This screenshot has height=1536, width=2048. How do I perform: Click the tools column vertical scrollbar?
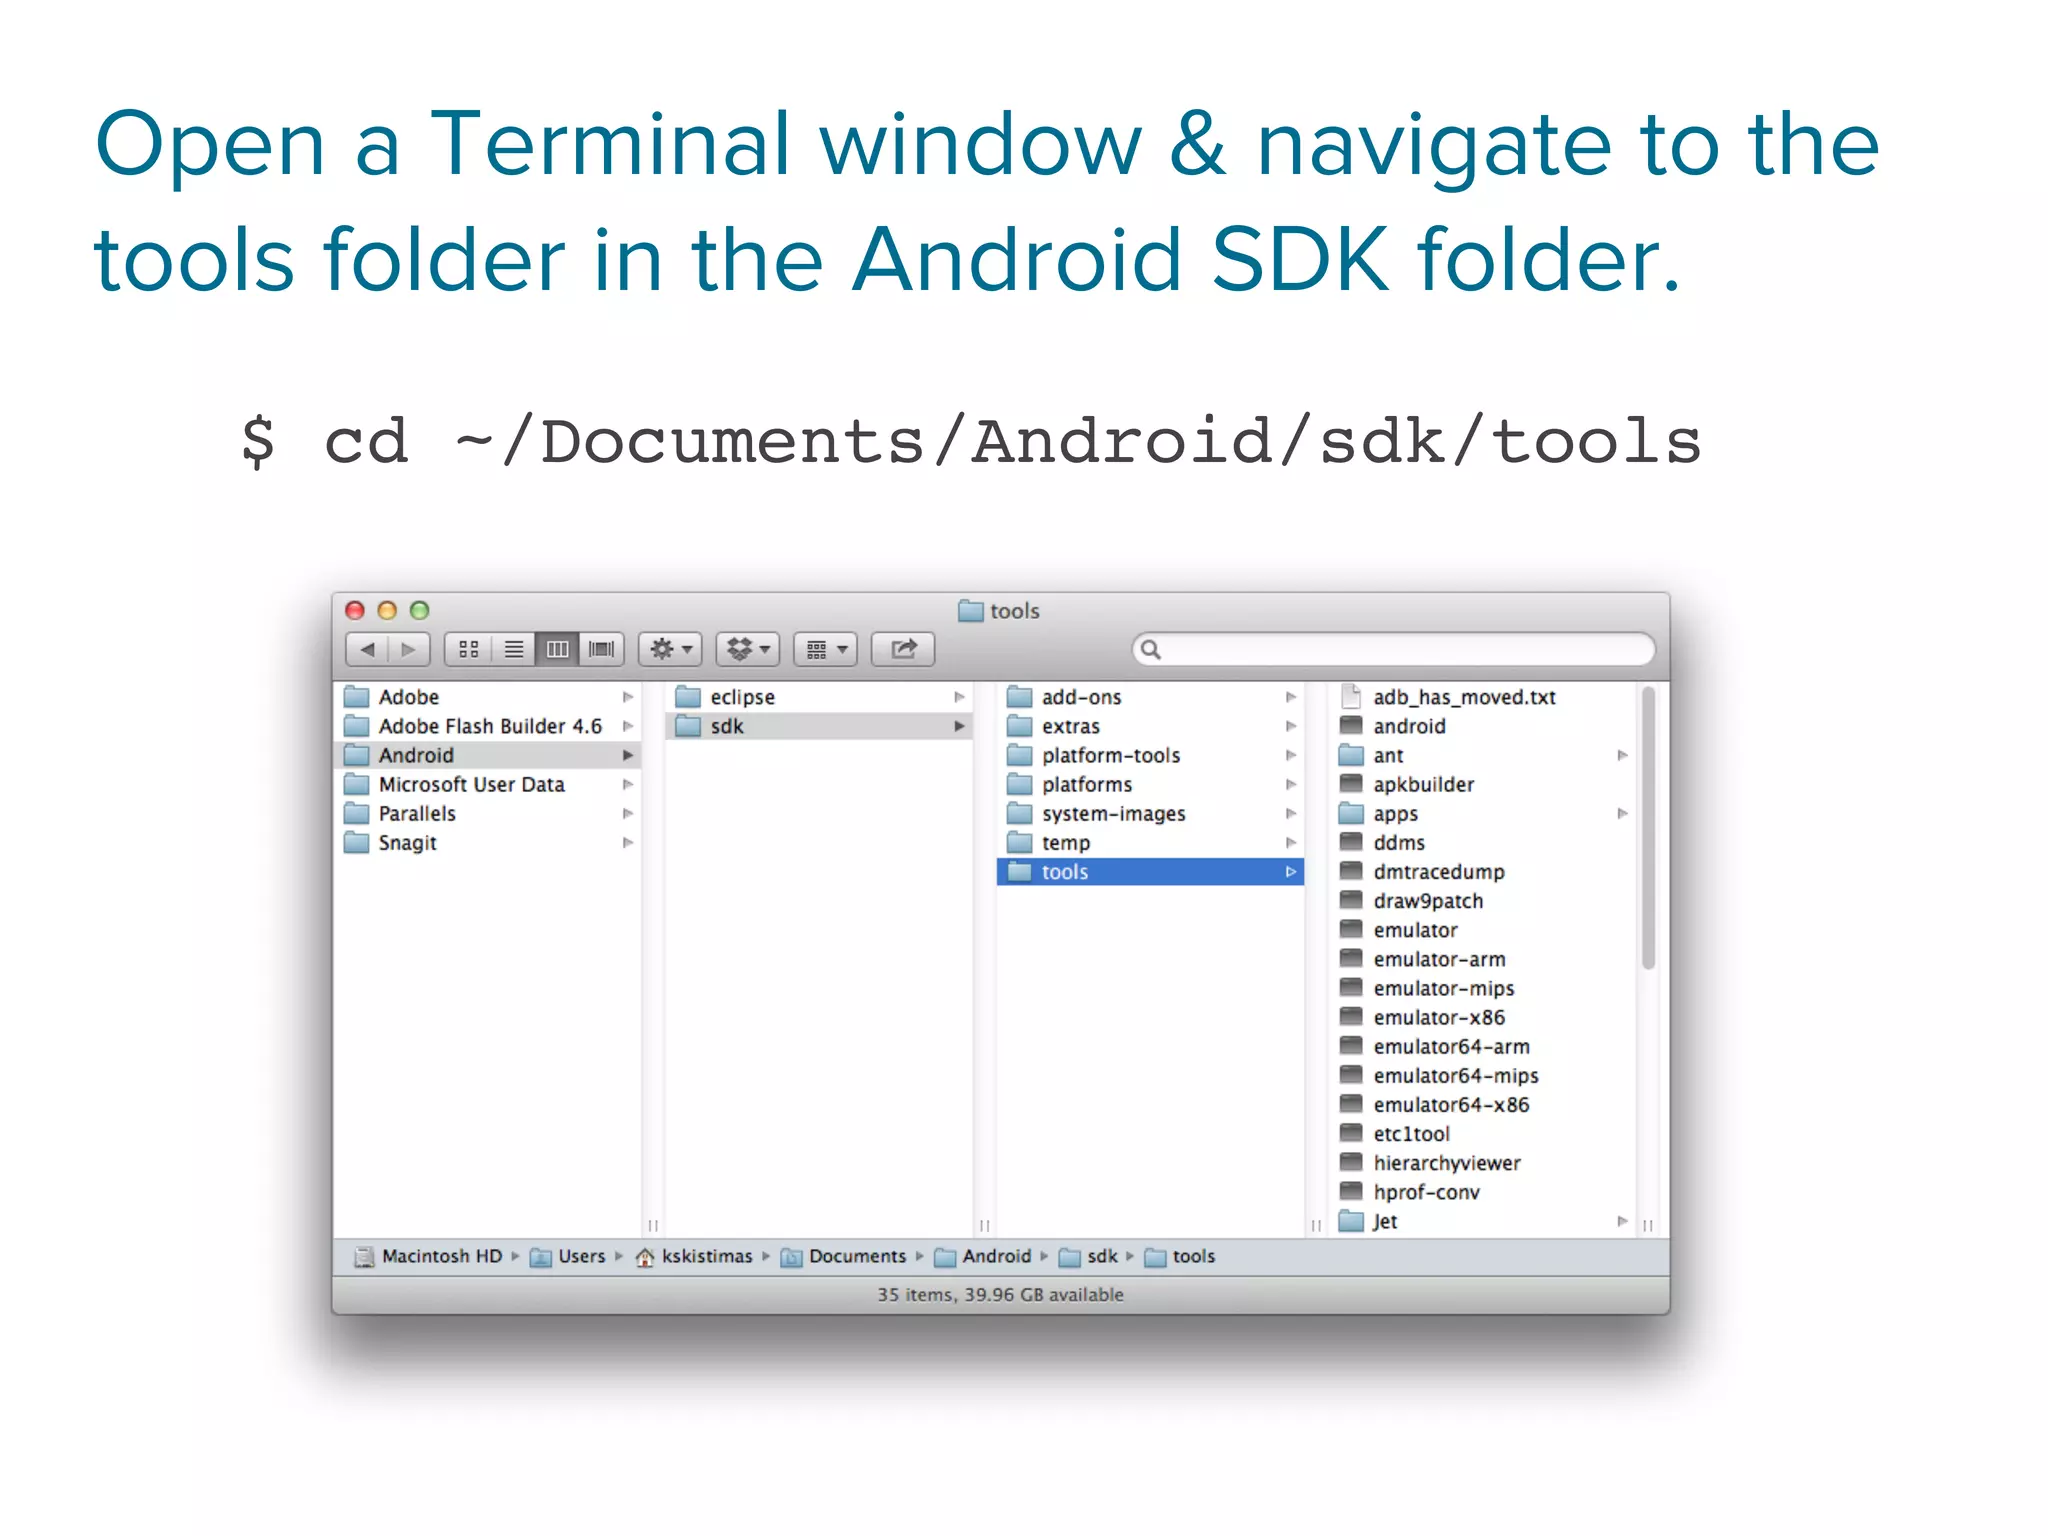1648,827
